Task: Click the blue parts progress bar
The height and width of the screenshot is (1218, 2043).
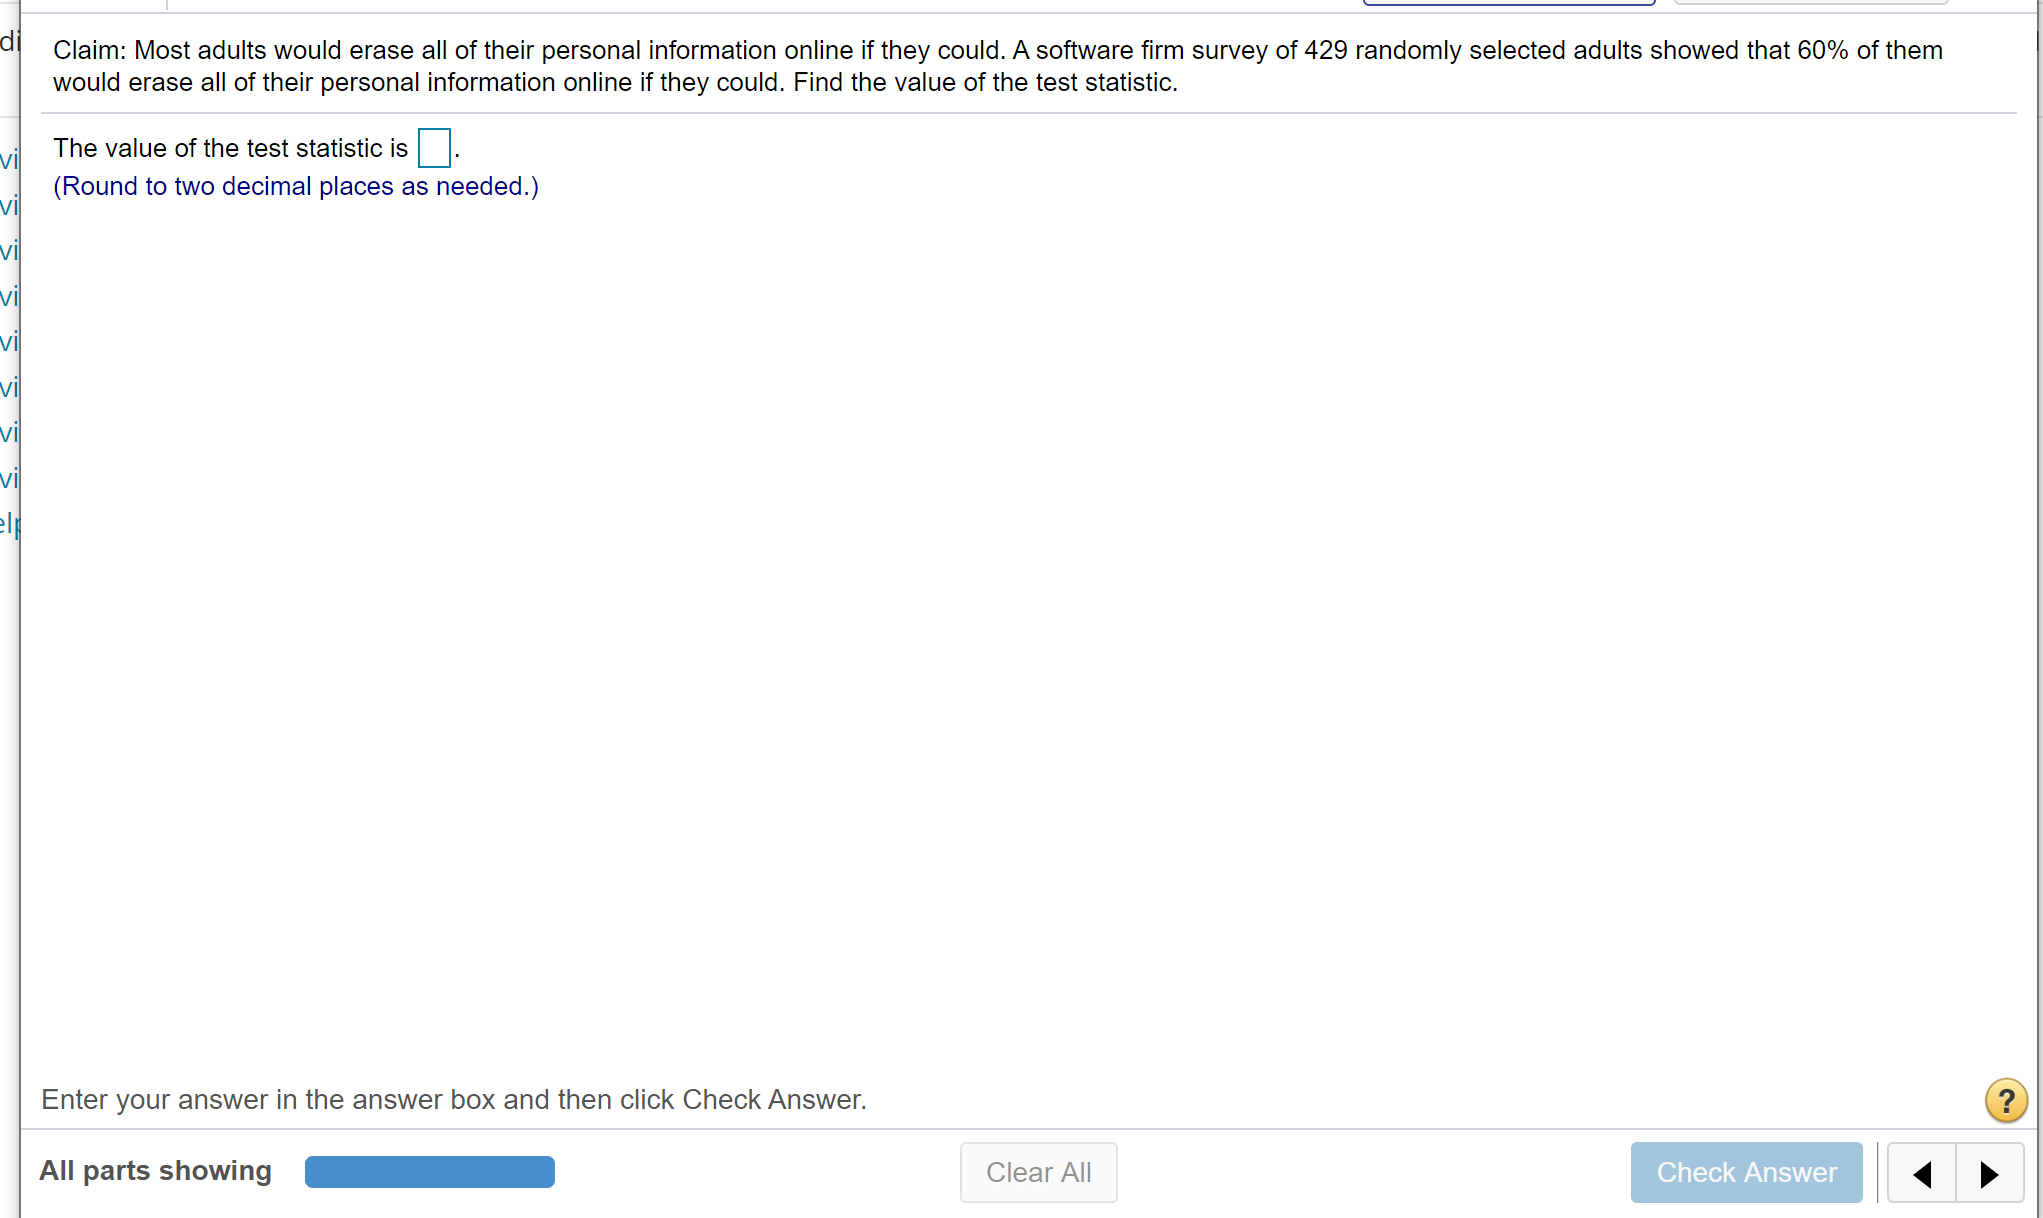Action: (429, 1172)
